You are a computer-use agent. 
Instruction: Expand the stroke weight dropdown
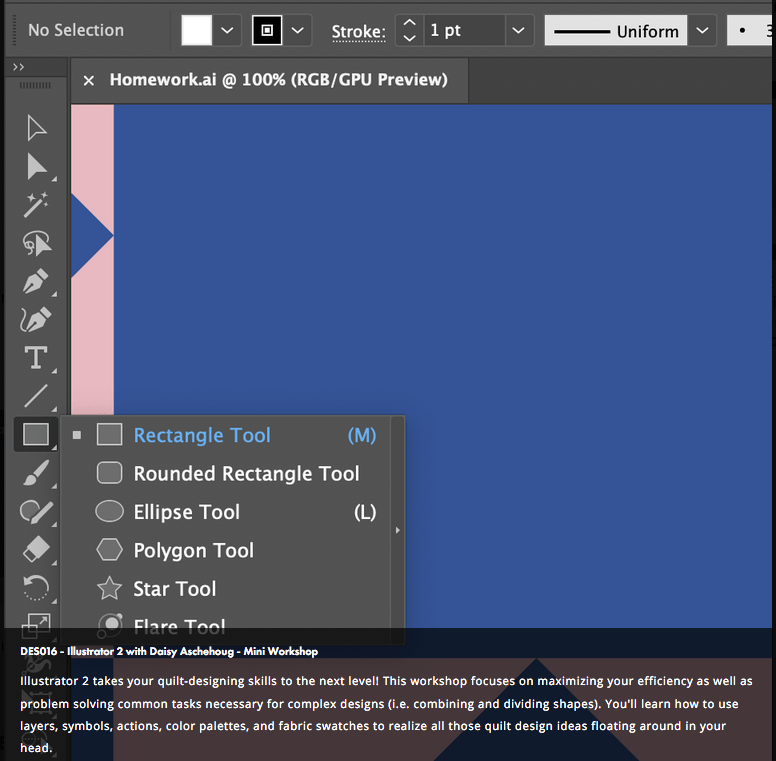518,30
